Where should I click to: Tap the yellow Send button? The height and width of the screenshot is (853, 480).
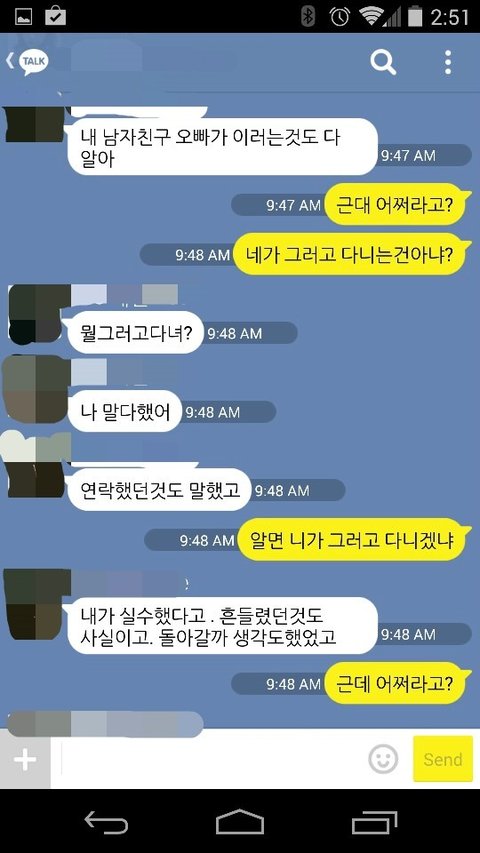tap(442, 759)
